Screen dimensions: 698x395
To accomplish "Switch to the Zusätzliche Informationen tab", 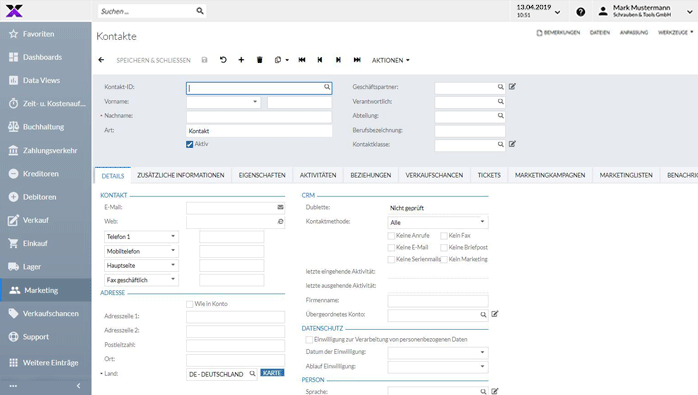I will tap(181, 175).
